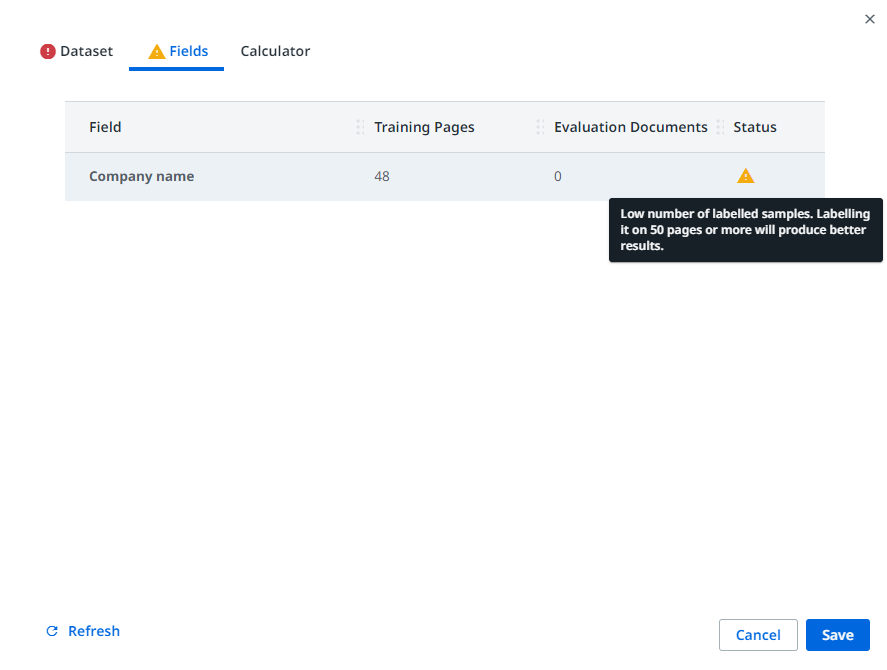Select the Company name row
887x670 pixels.
tap(141, 176)
